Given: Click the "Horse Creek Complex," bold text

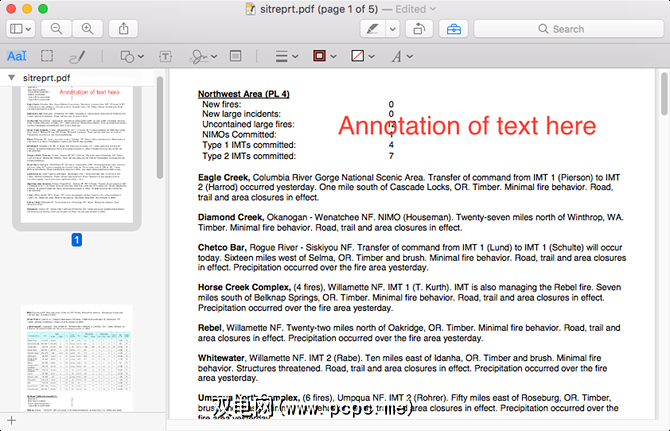Looking at the screenshot, I should pos(244,287).
